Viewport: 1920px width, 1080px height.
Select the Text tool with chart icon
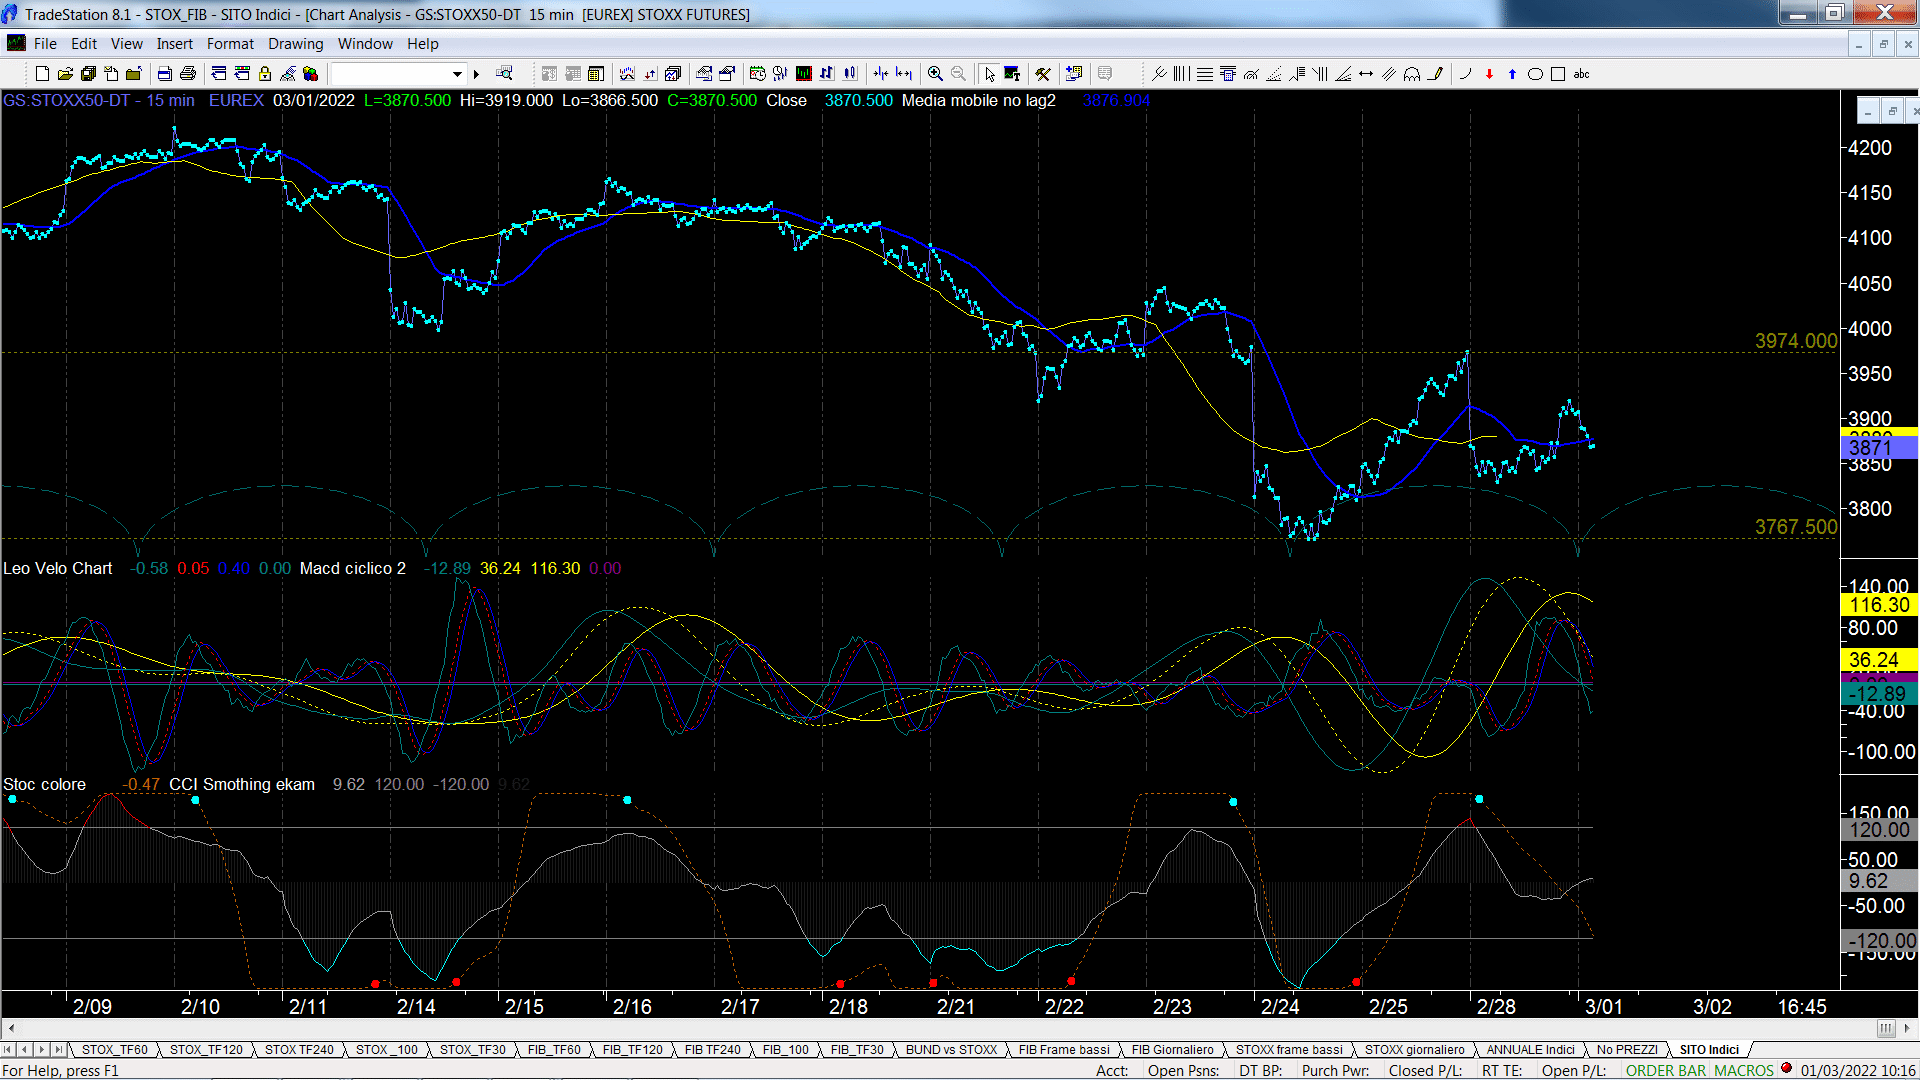pyautogui.click(x=1012, y=74)
